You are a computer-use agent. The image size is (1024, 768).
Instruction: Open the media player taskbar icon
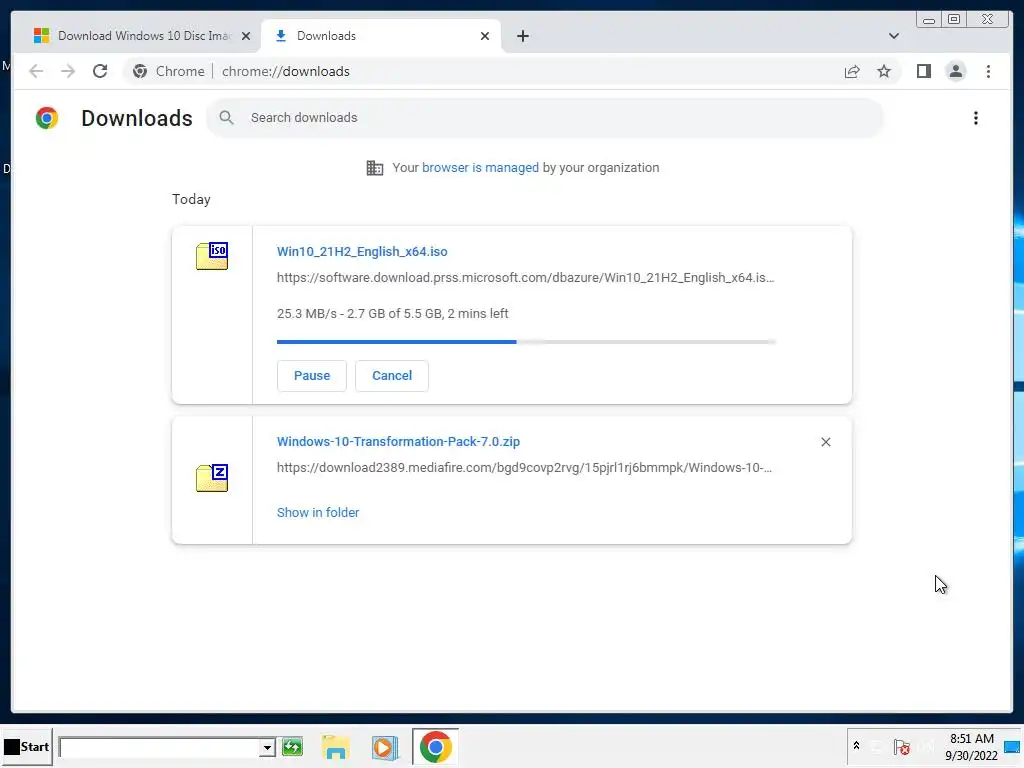(385, 747)
